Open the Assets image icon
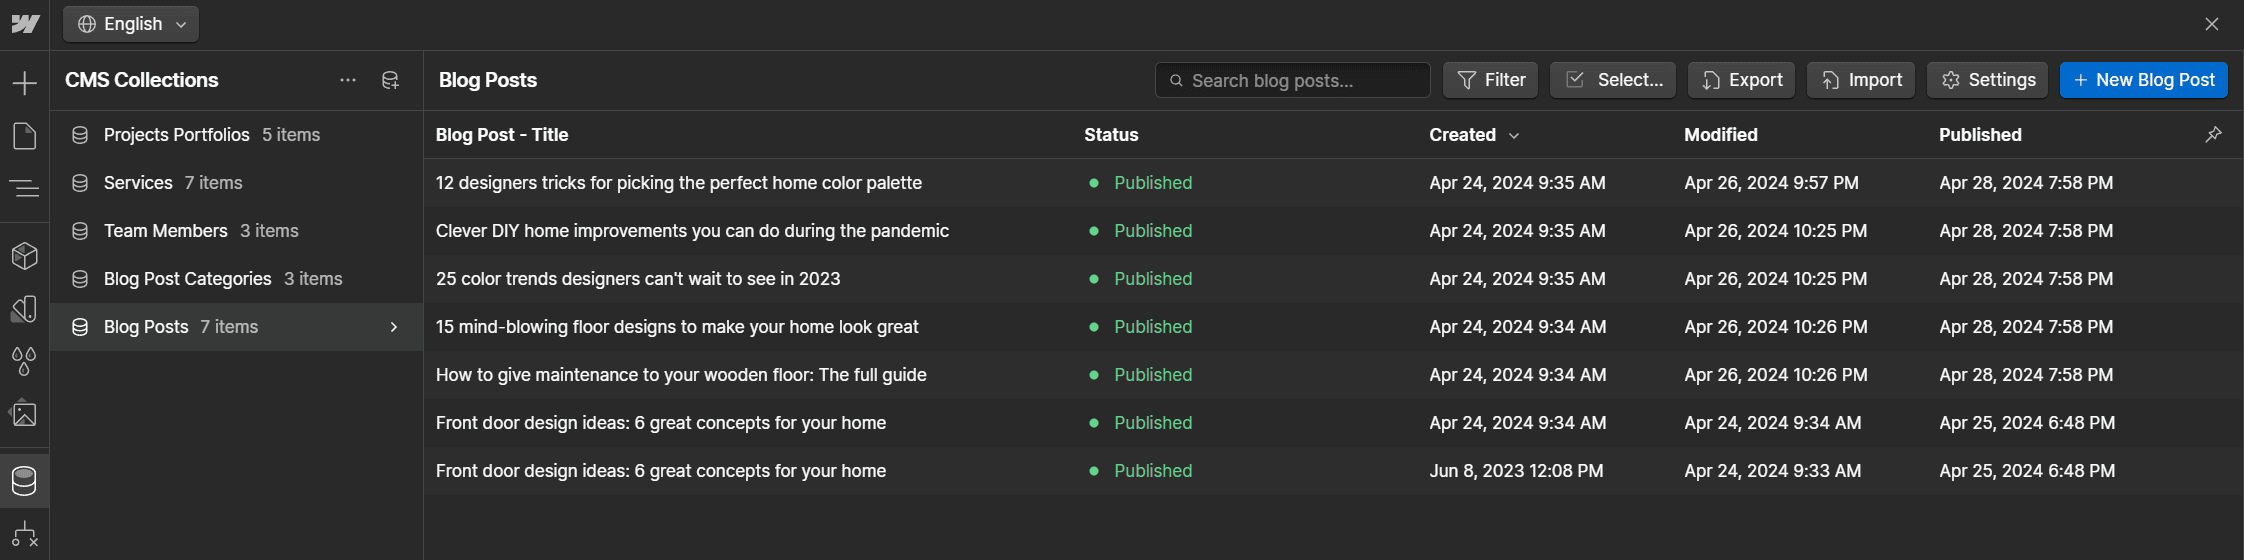 (25, 414)
